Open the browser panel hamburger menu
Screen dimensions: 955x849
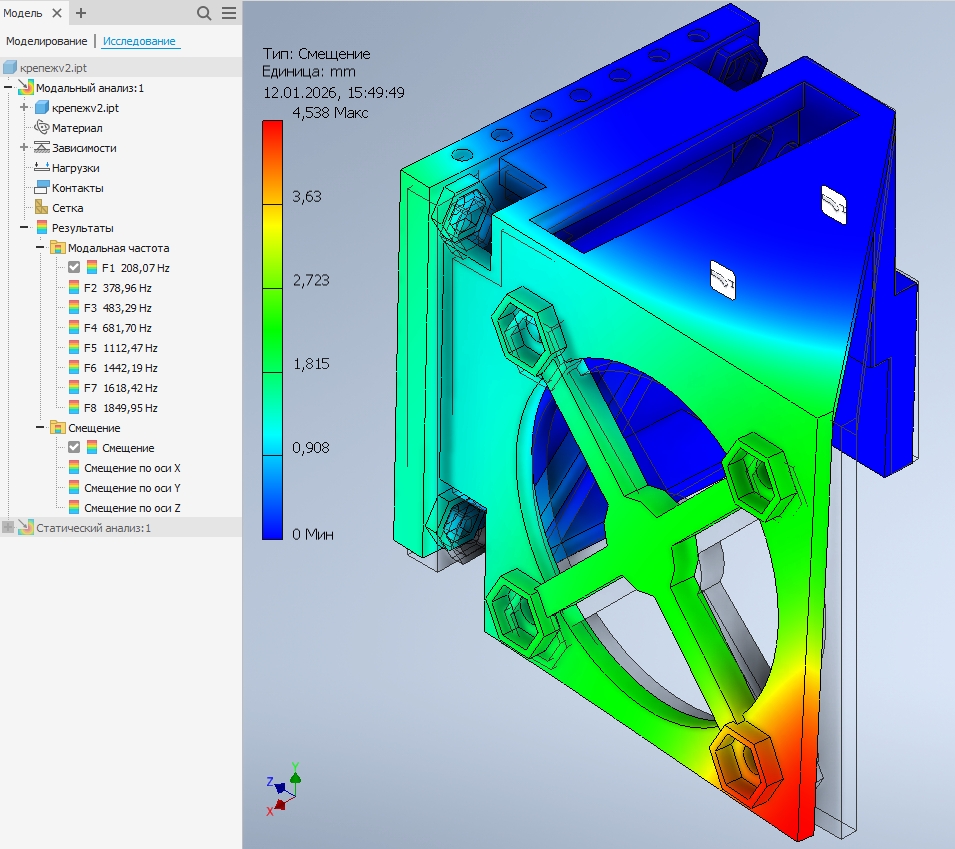click(x=229, y=13)
